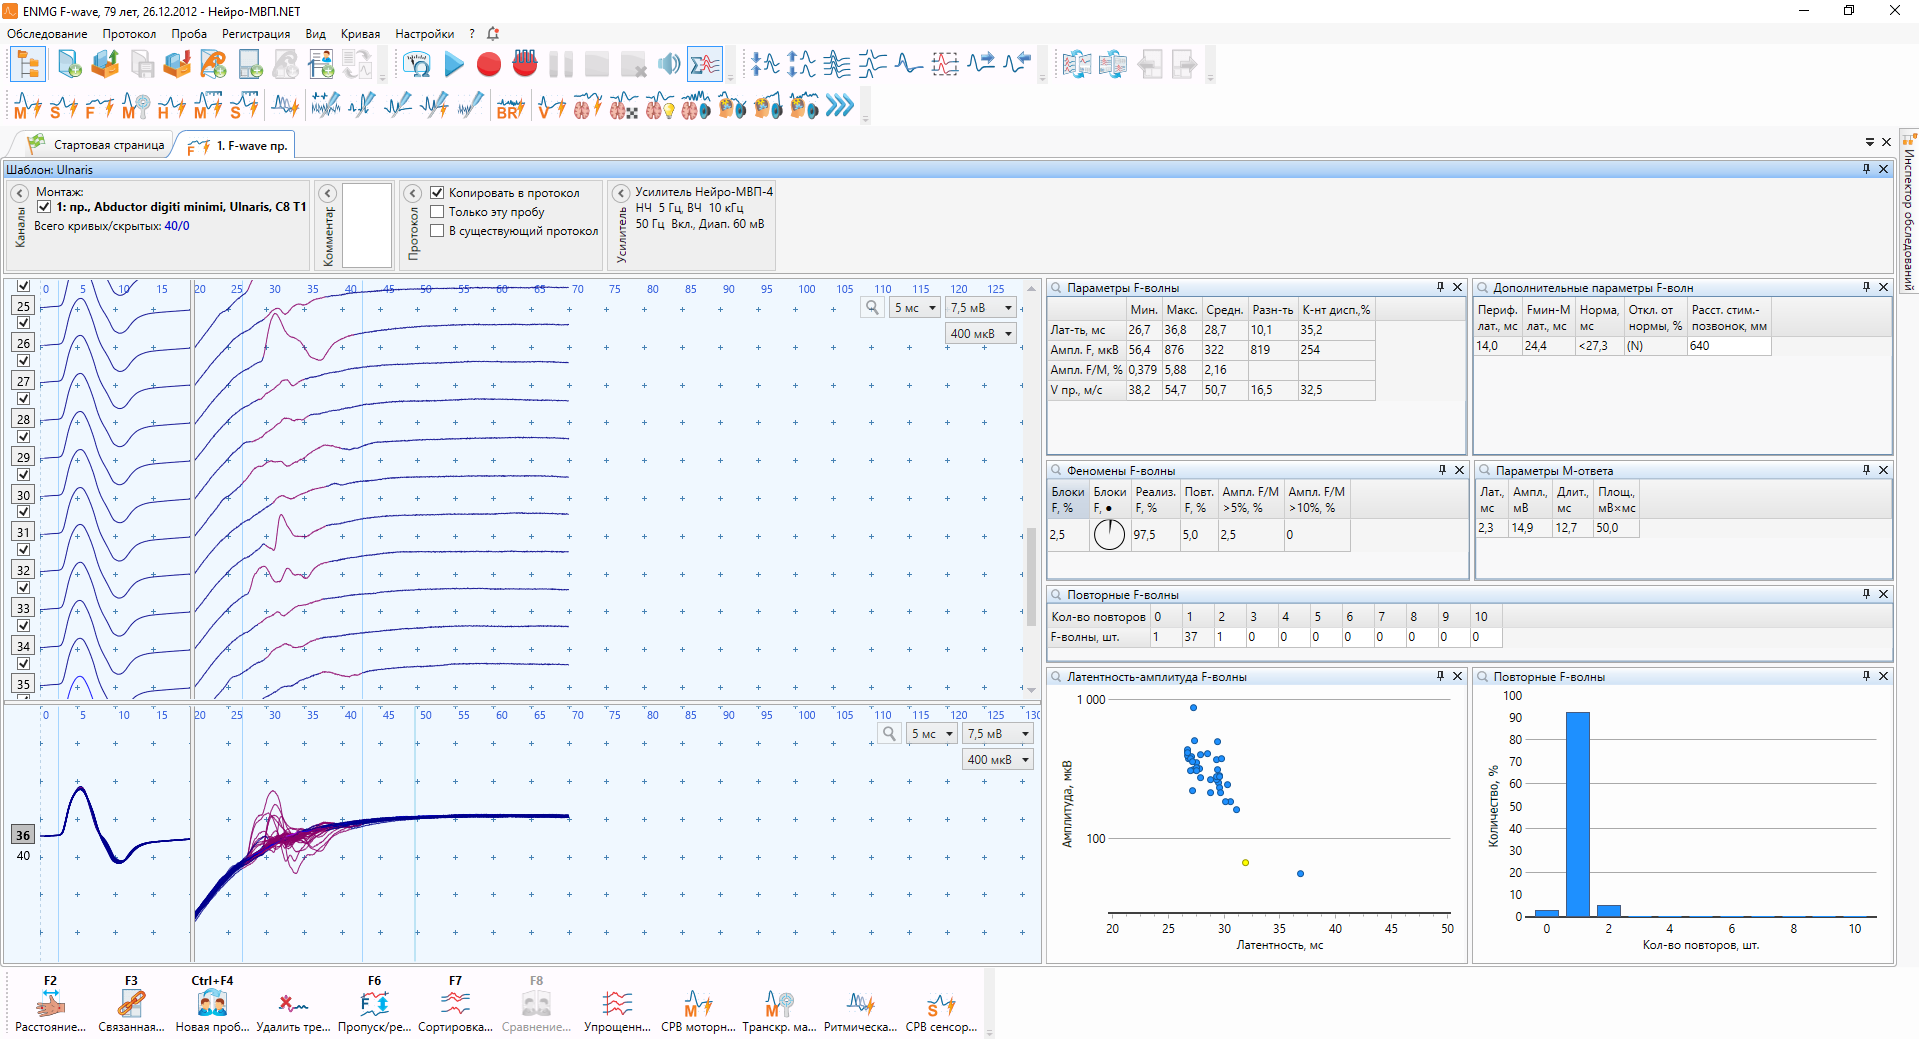Open the Протокол menu
1919x1039 pixels.
tap(129, 34)
